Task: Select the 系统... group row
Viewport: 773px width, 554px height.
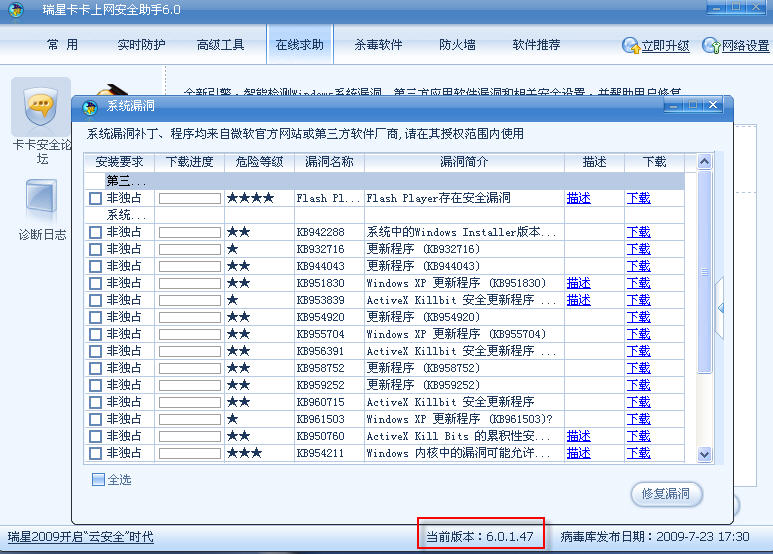Action: (385, 215)
